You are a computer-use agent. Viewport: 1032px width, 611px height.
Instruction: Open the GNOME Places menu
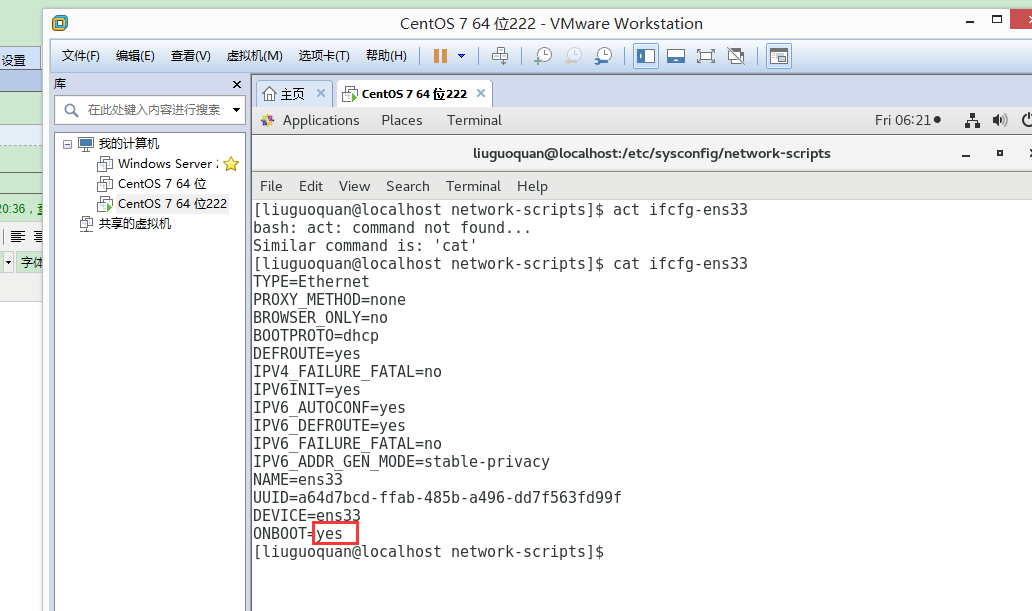coord(401,120)
